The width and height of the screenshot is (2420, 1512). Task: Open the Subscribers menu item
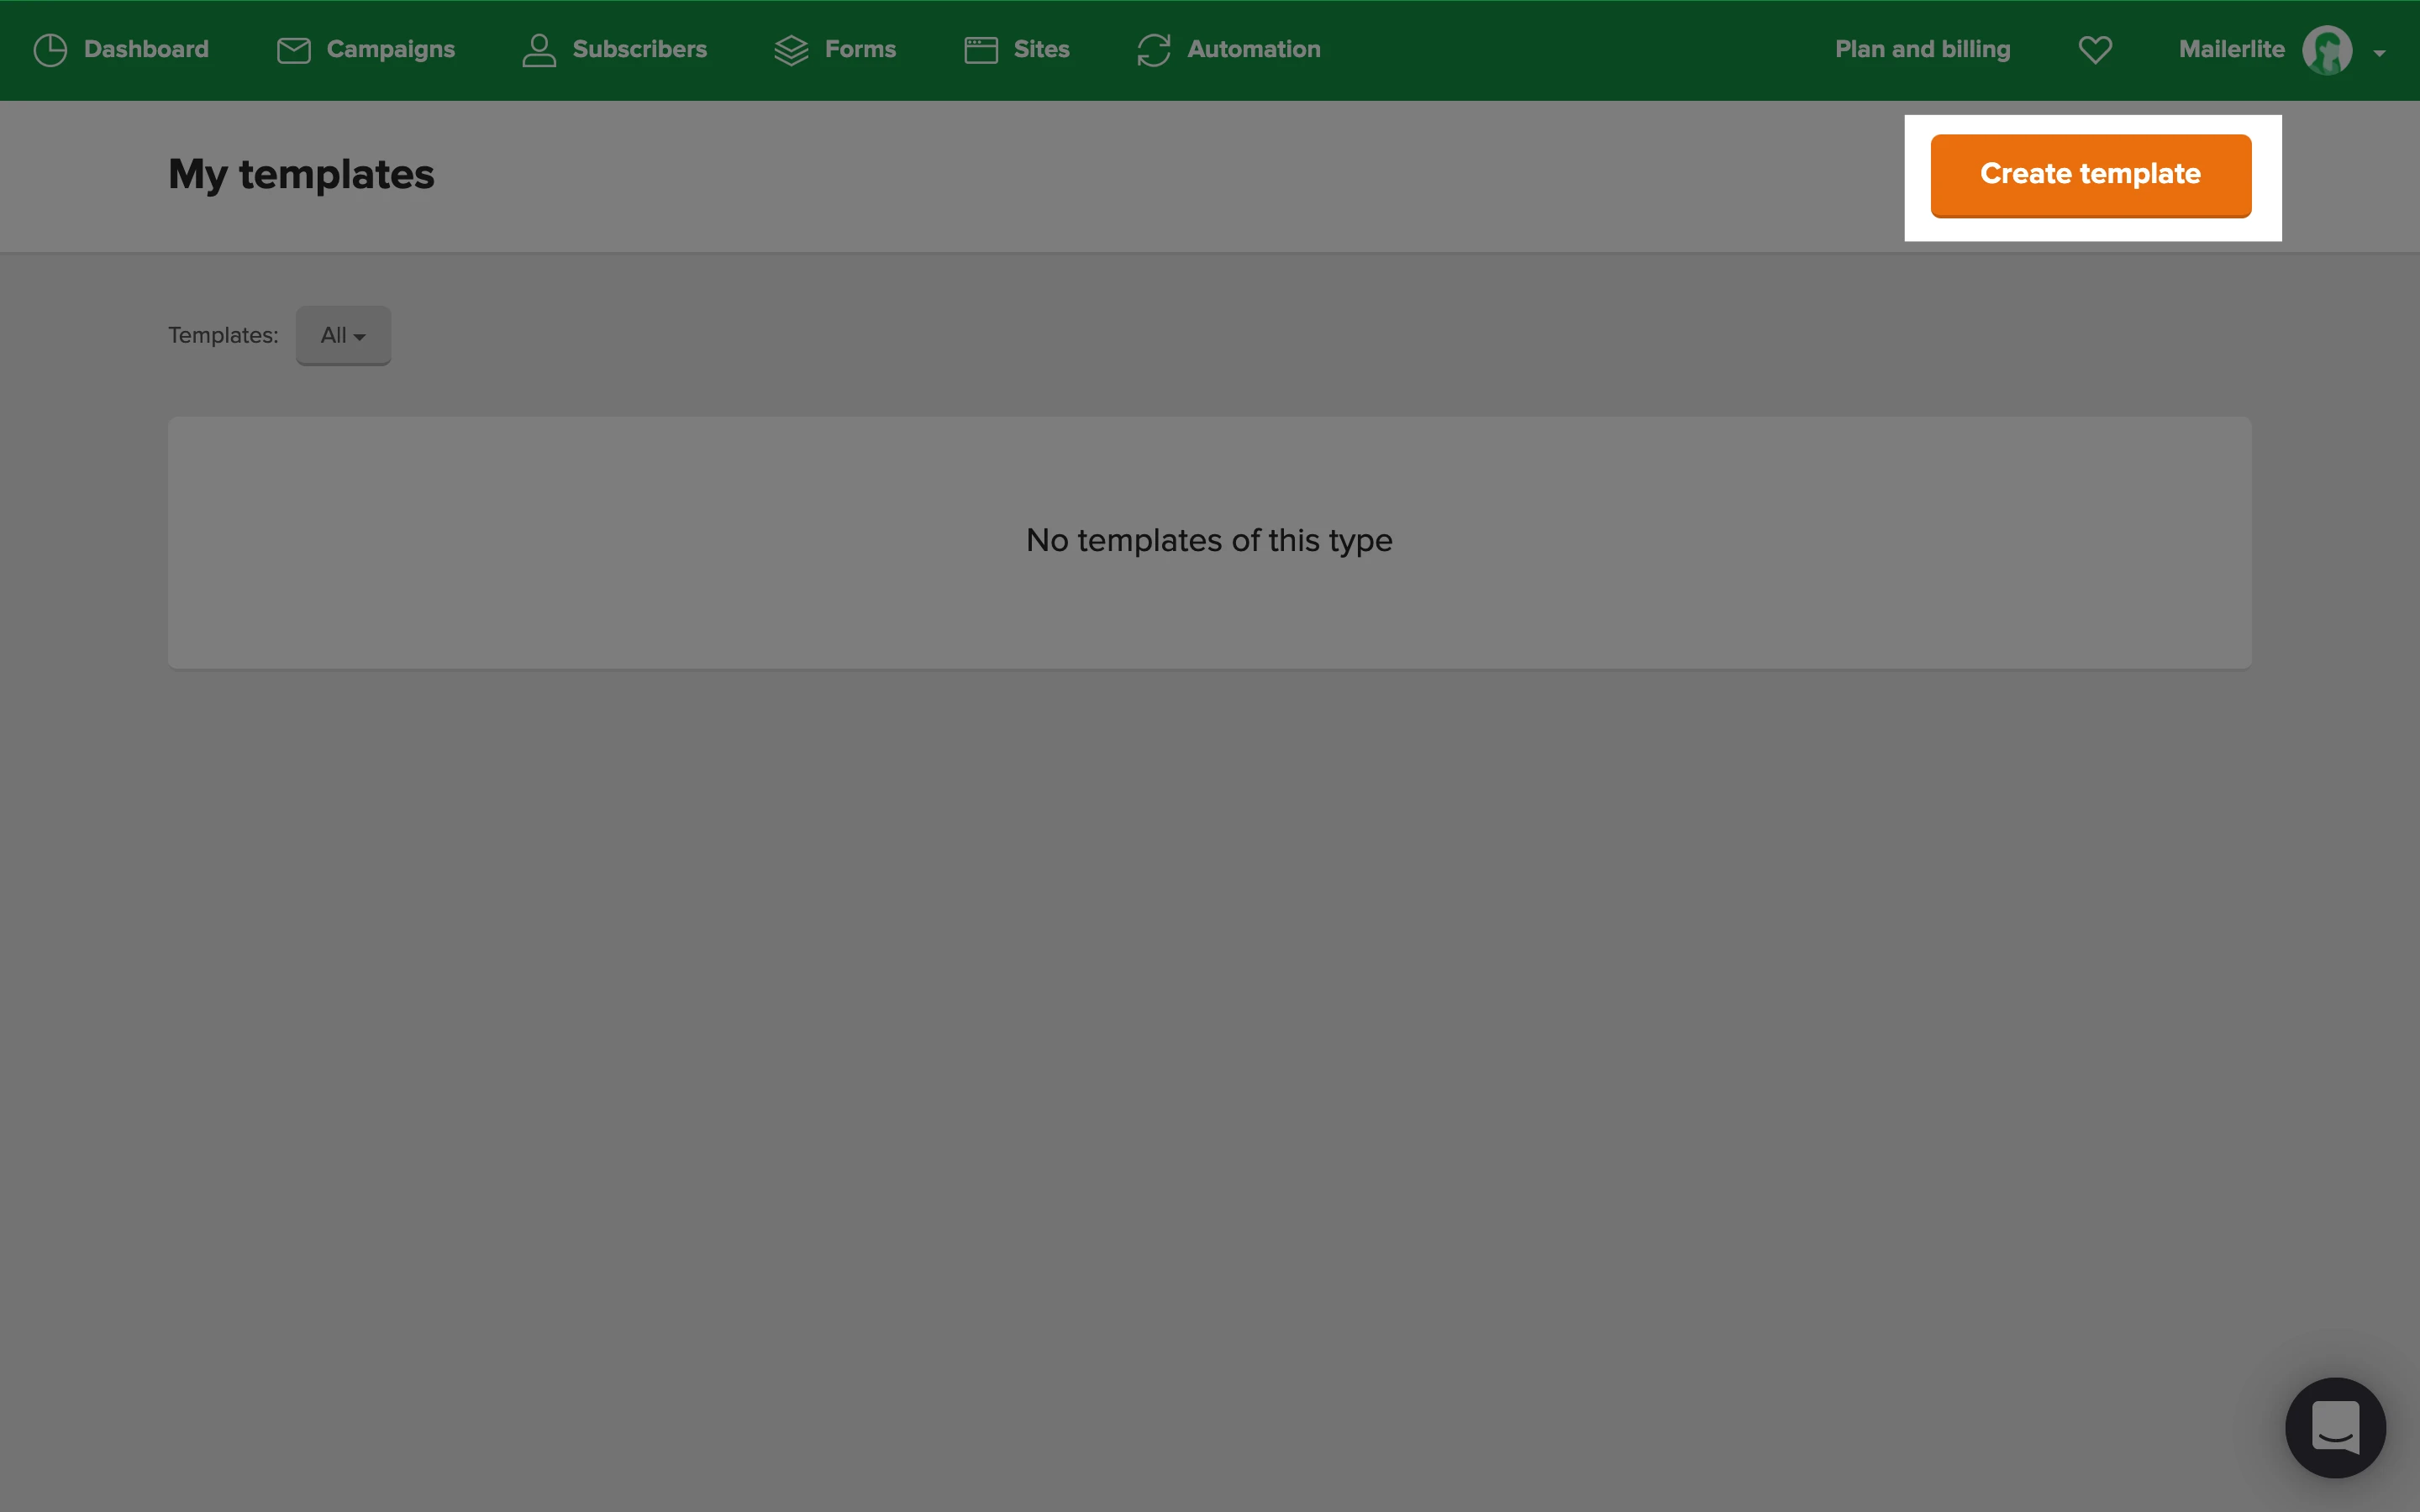point(639,50)
